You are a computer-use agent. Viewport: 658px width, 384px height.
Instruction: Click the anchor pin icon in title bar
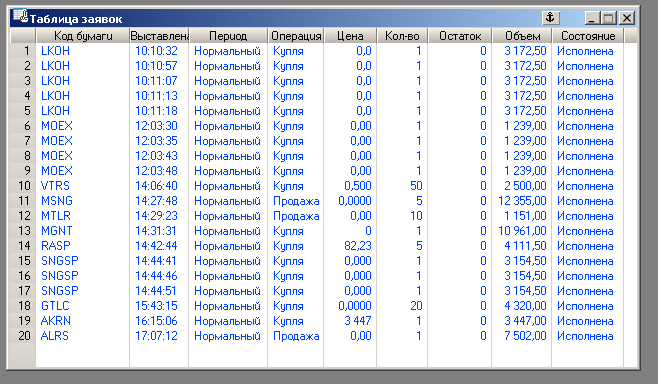(550, 18)
